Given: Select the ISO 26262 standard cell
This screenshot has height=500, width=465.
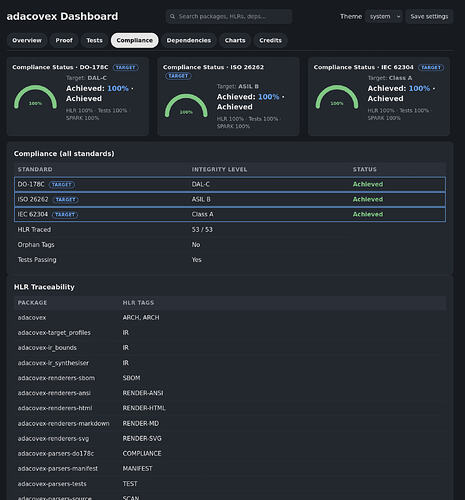Looking at the screenshot, I should click(x=33, y=199).
